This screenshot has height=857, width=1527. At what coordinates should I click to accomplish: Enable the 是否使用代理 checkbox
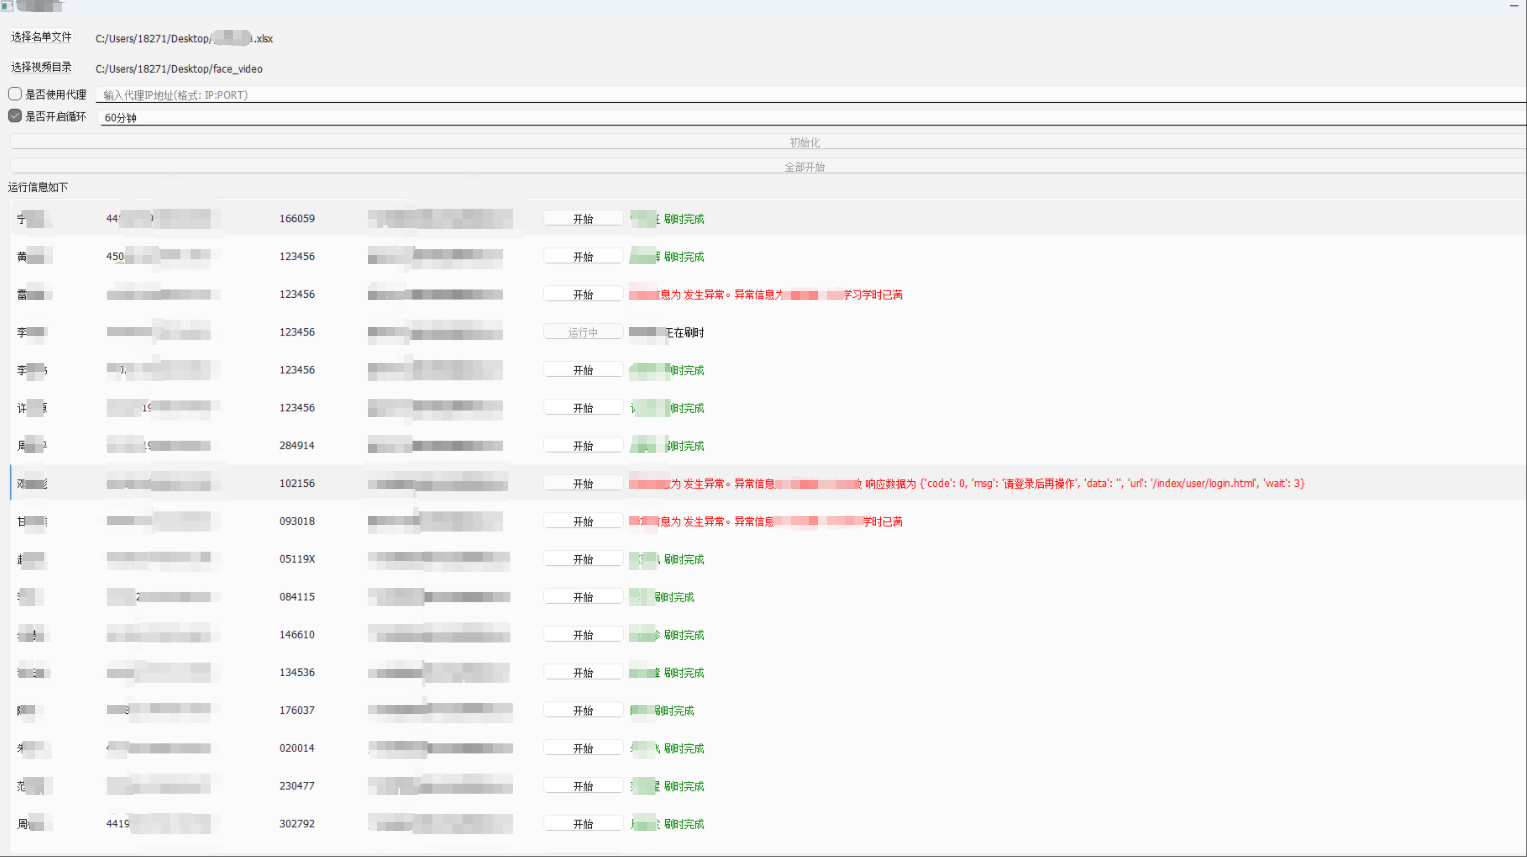(x=15, y=94)
